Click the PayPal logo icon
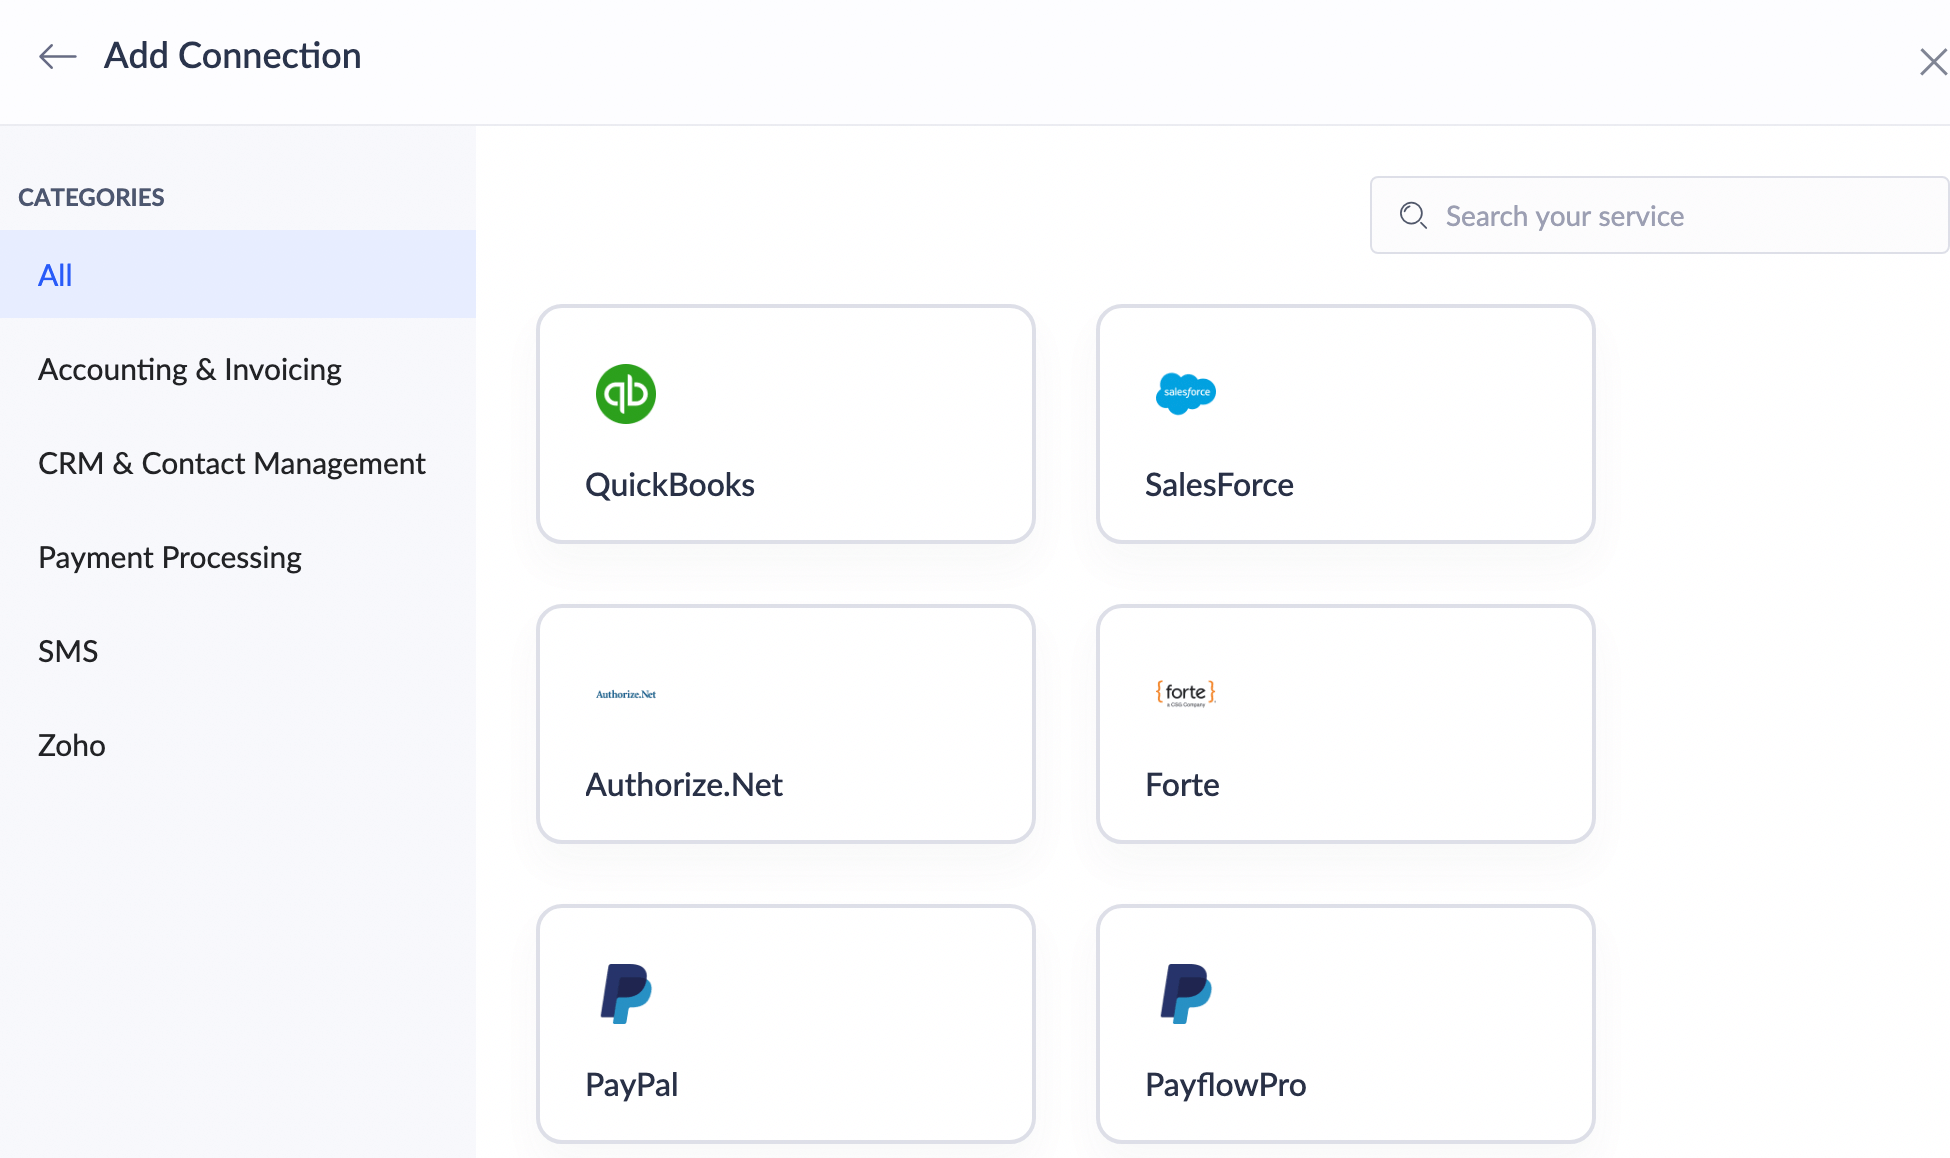This screenshot has height=1158, width=1950. [626, 993]
